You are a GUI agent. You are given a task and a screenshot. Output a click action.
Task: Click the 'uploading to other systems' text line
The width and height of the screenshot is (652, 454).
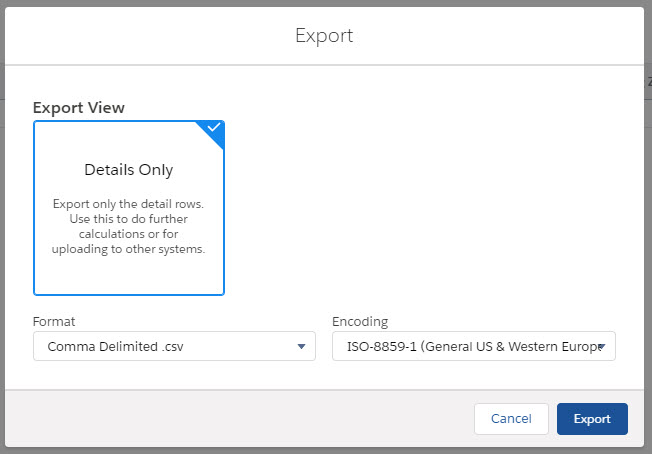(x=128, y=249)
